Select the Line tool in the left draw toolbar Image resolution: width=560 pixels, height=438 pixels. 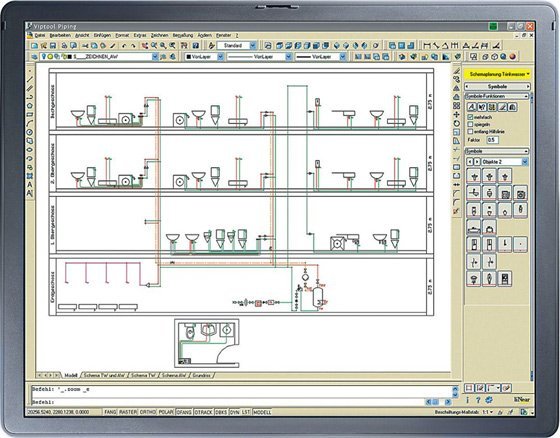(x=30, y=79)
